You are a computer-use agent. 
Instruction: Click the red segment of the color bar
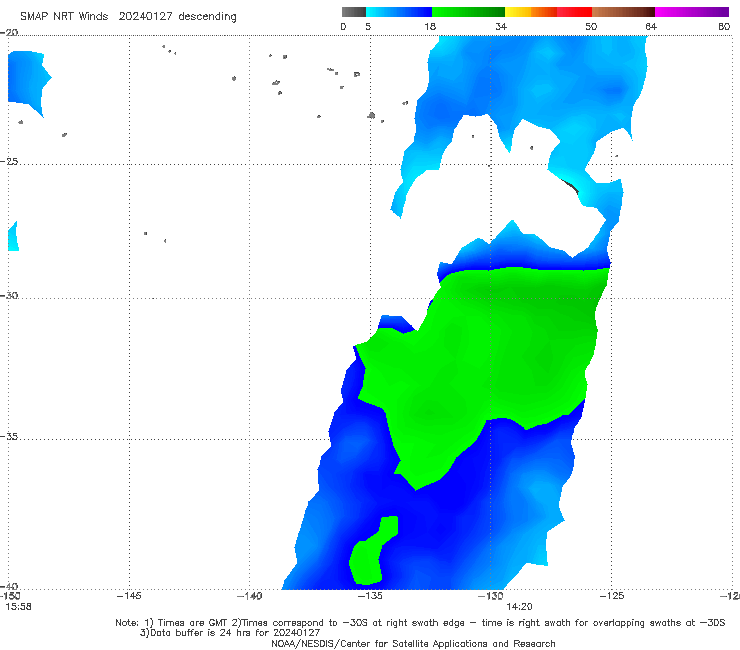click(x=574, y=12)
